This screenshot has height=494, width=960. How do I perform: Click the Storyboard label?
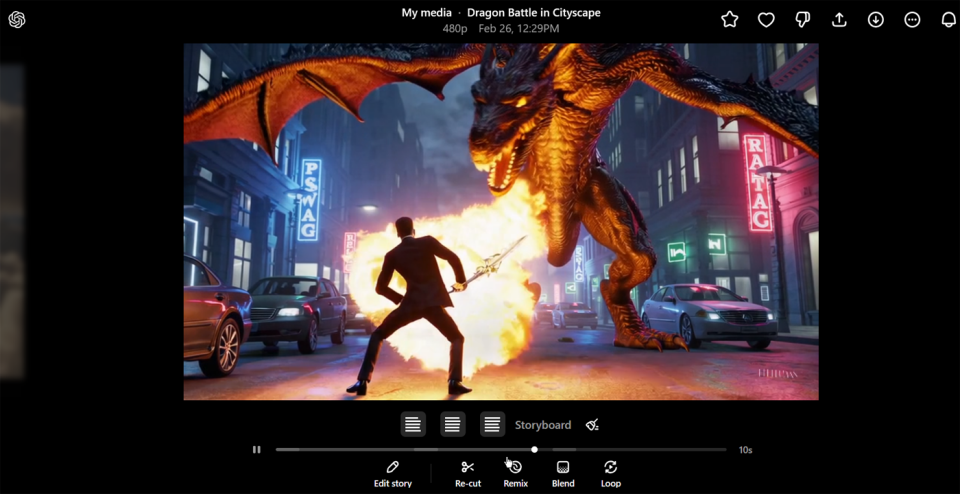[x=542, y=425]
